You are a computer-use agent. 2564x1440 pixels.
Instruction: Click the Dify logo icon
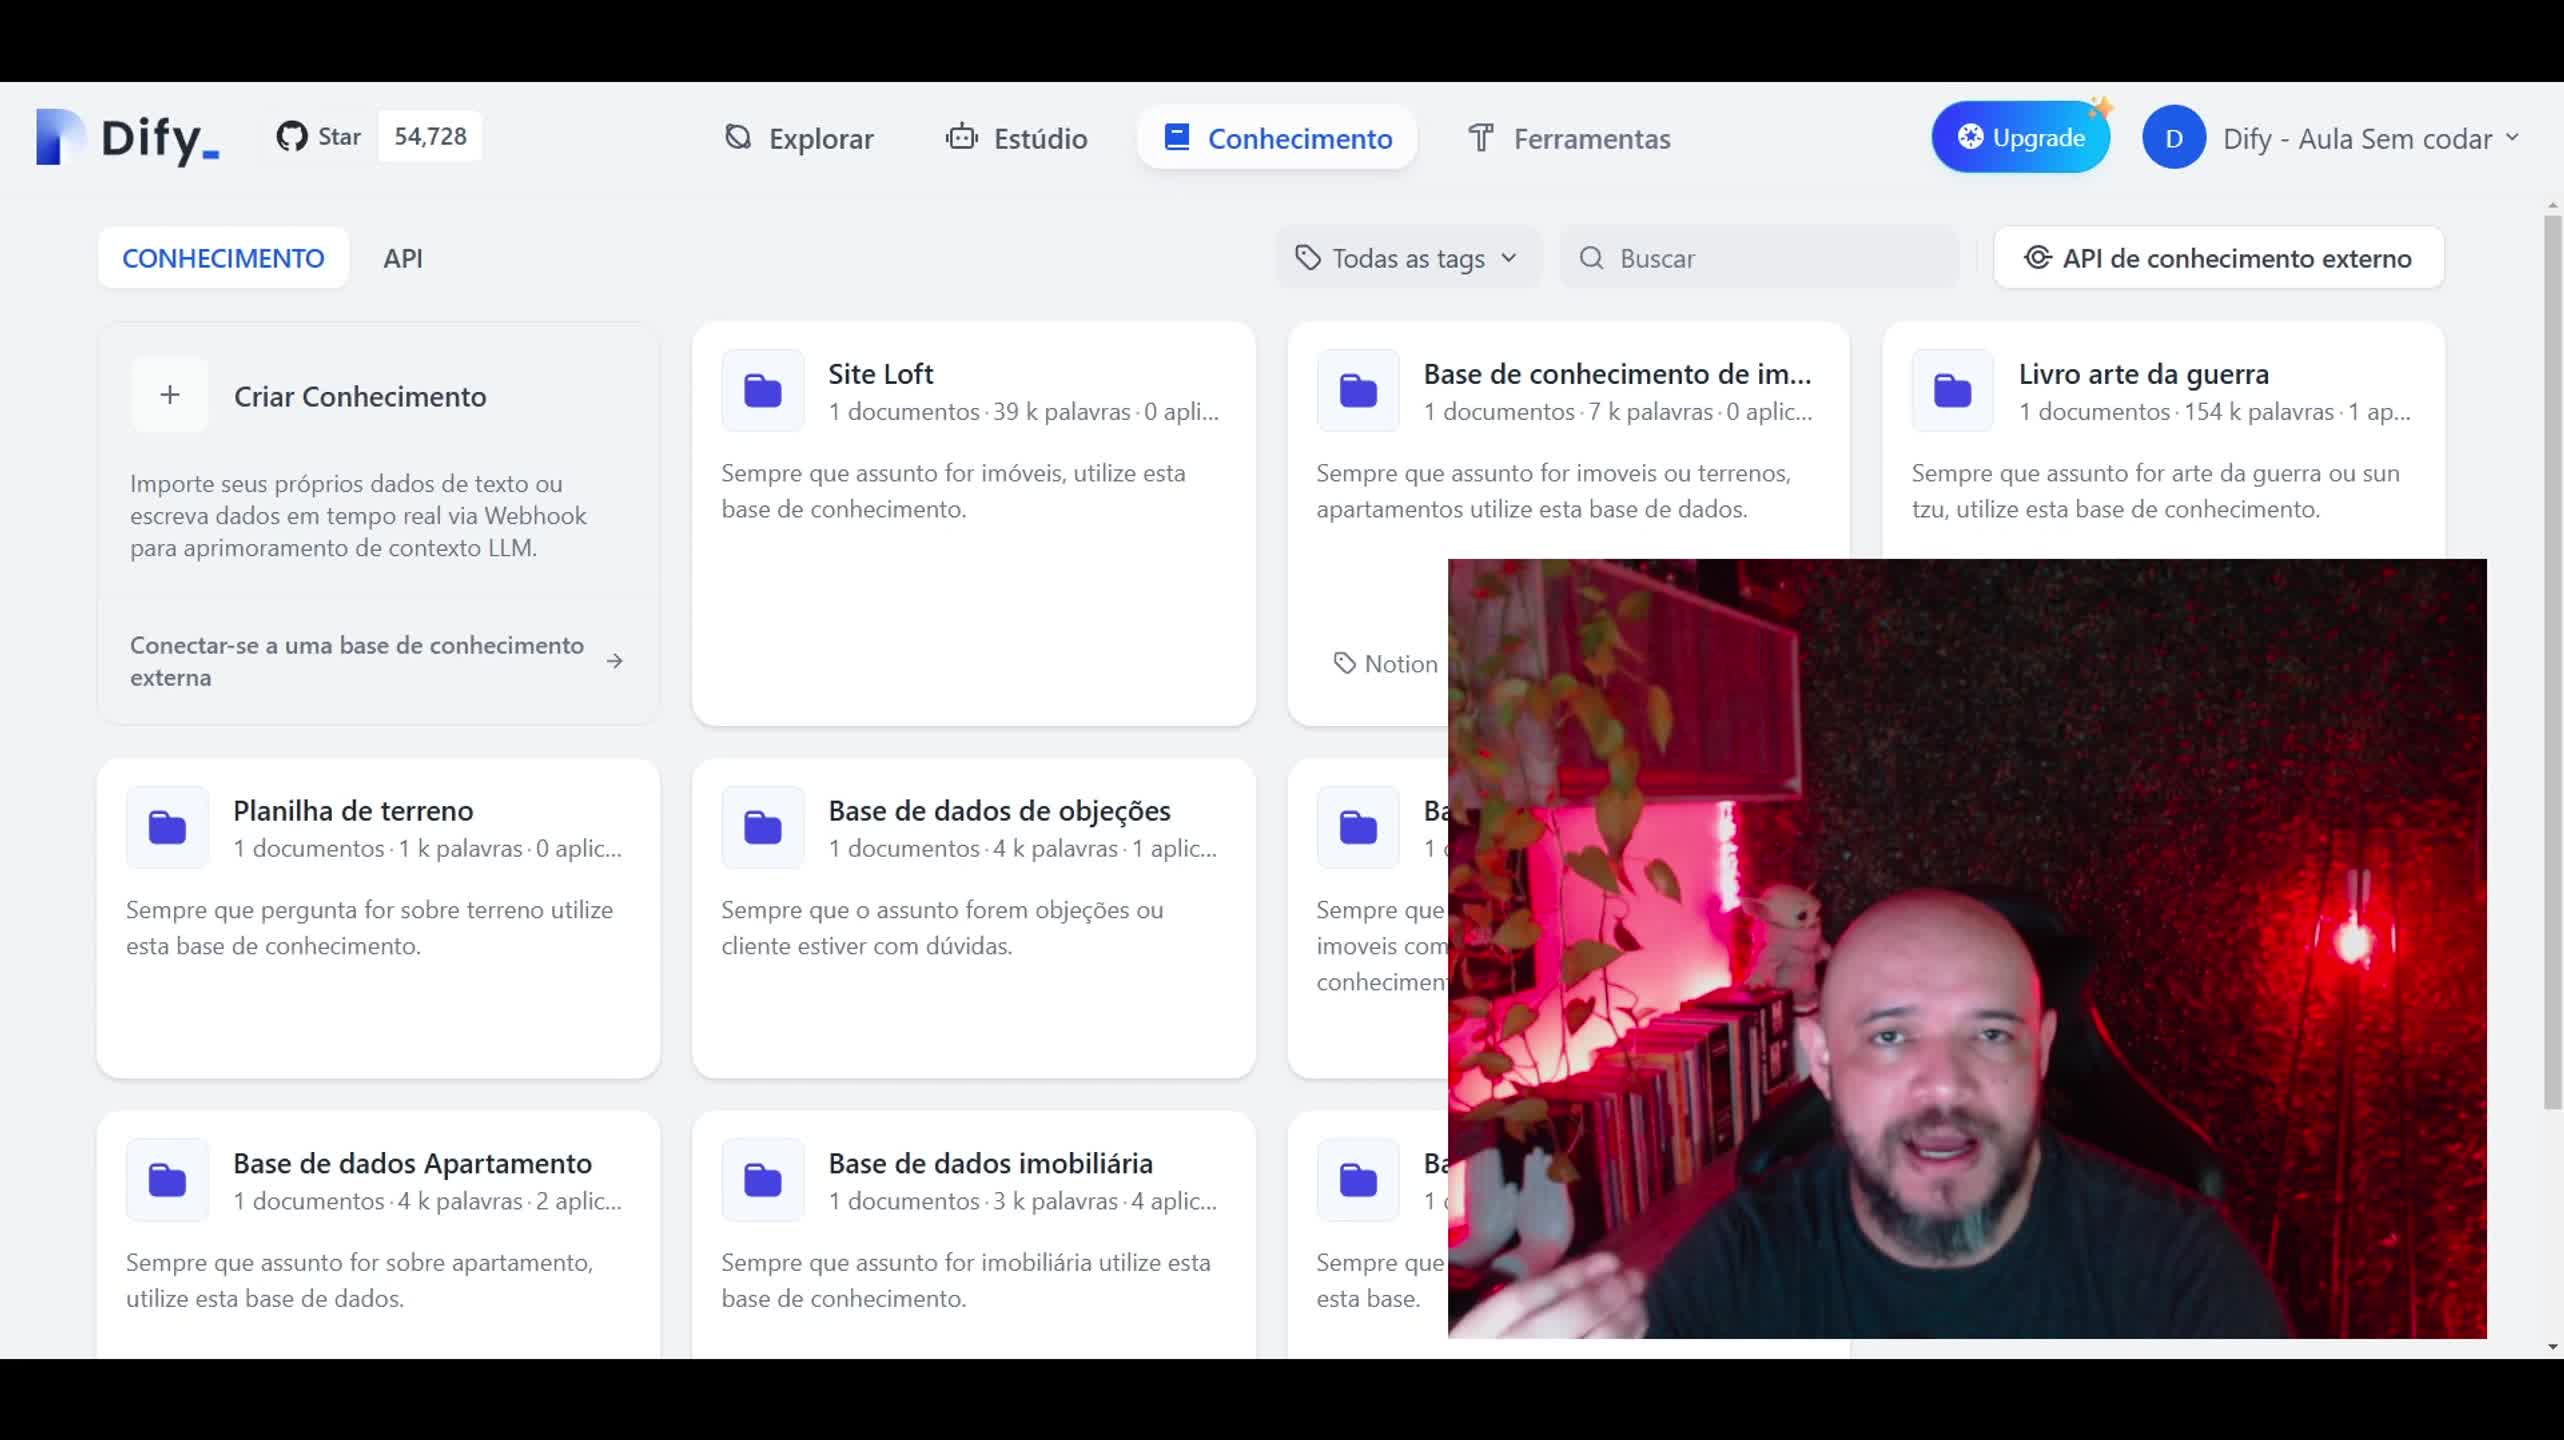point(60,137)
